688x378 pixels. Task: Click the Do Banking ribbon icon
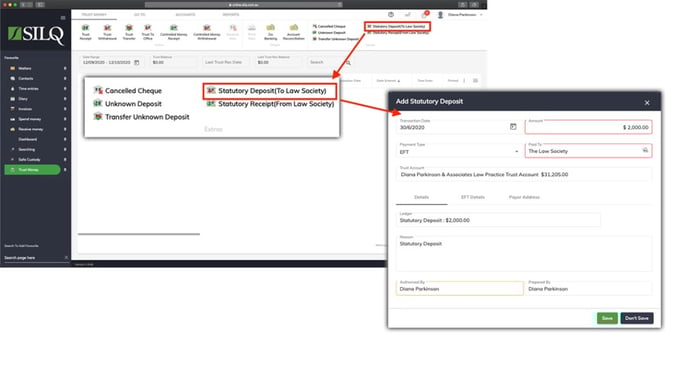[270, 32]
